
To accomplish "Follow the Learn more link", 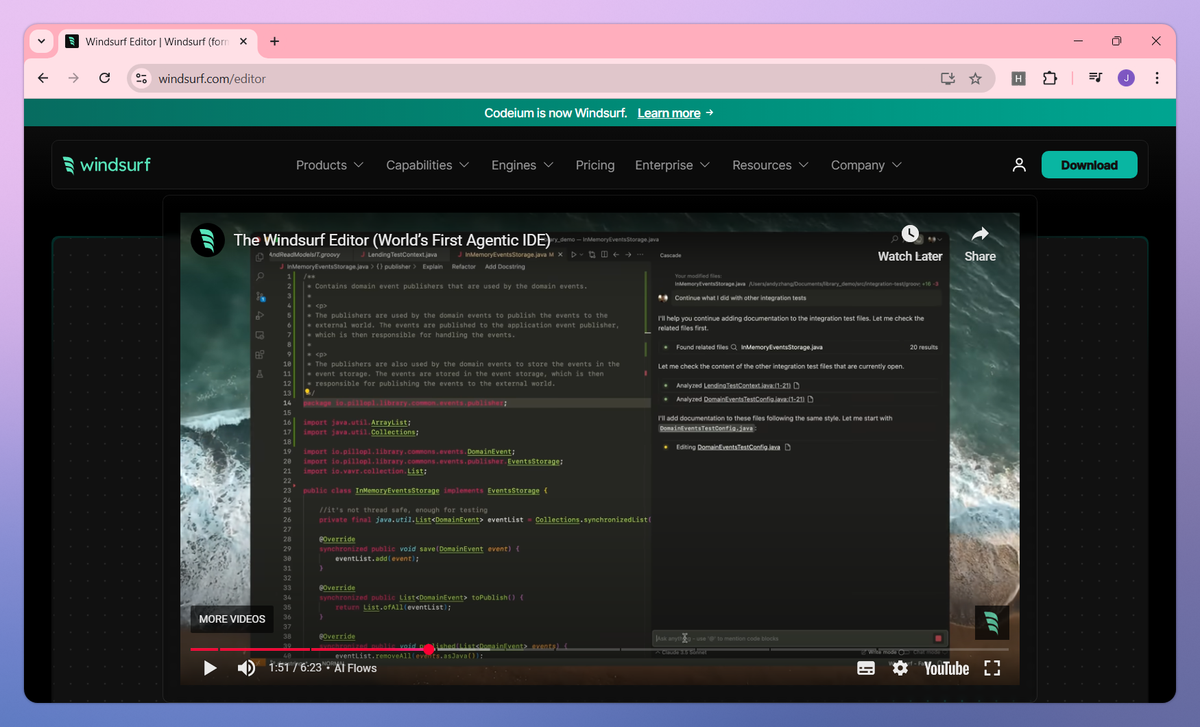I will point(676,113).
